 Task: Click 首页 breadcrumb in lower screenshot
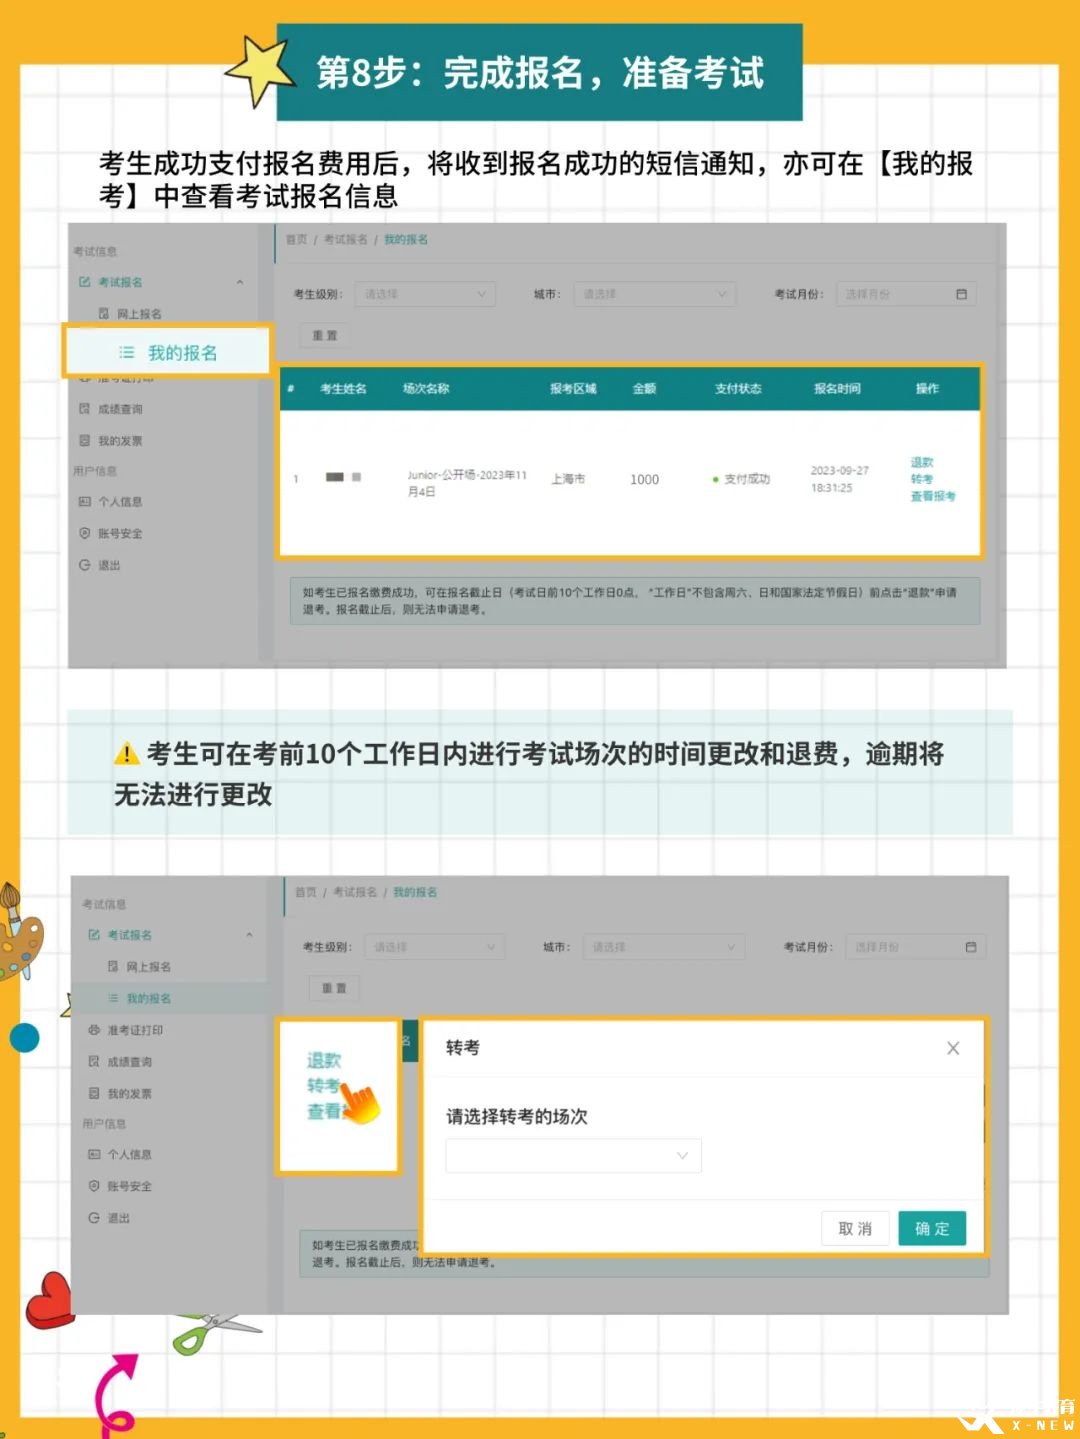305,893
